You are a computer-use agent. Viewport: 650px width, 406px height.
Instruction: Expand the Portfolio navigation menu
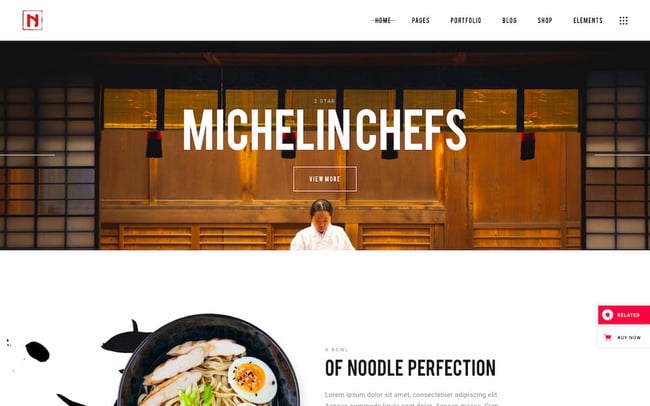point(466,20)
